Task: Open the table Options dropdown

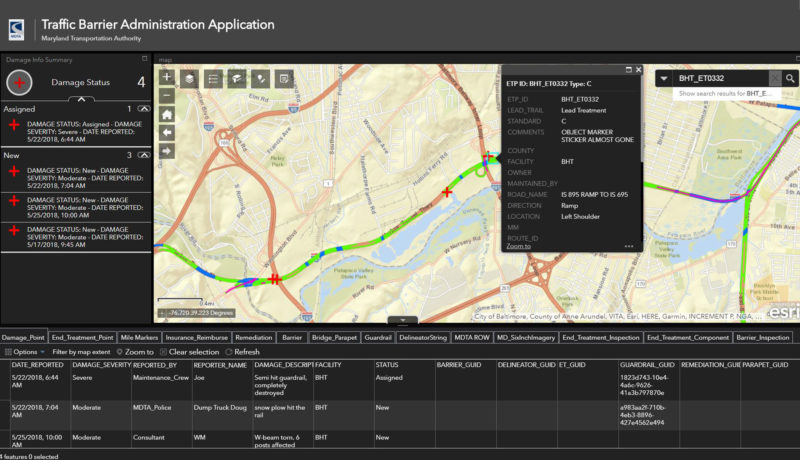Action: [x=24, y=352]
